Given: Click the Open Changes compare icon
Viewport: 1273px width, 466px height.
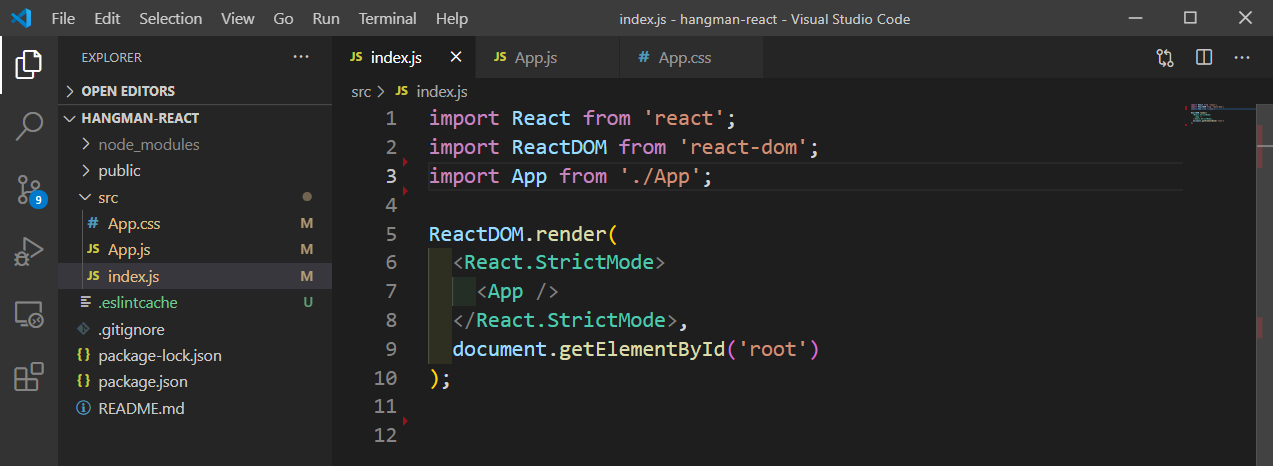Looking at the screenshot, I should click(x=1165, y=58).
